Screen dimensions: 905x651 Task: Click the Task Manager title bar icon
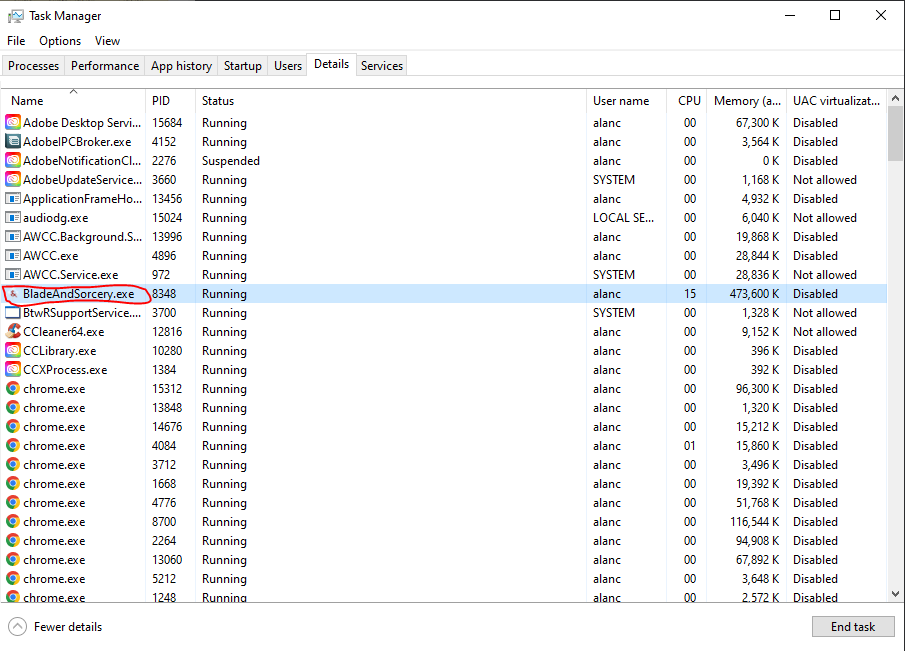click(16, 16)
